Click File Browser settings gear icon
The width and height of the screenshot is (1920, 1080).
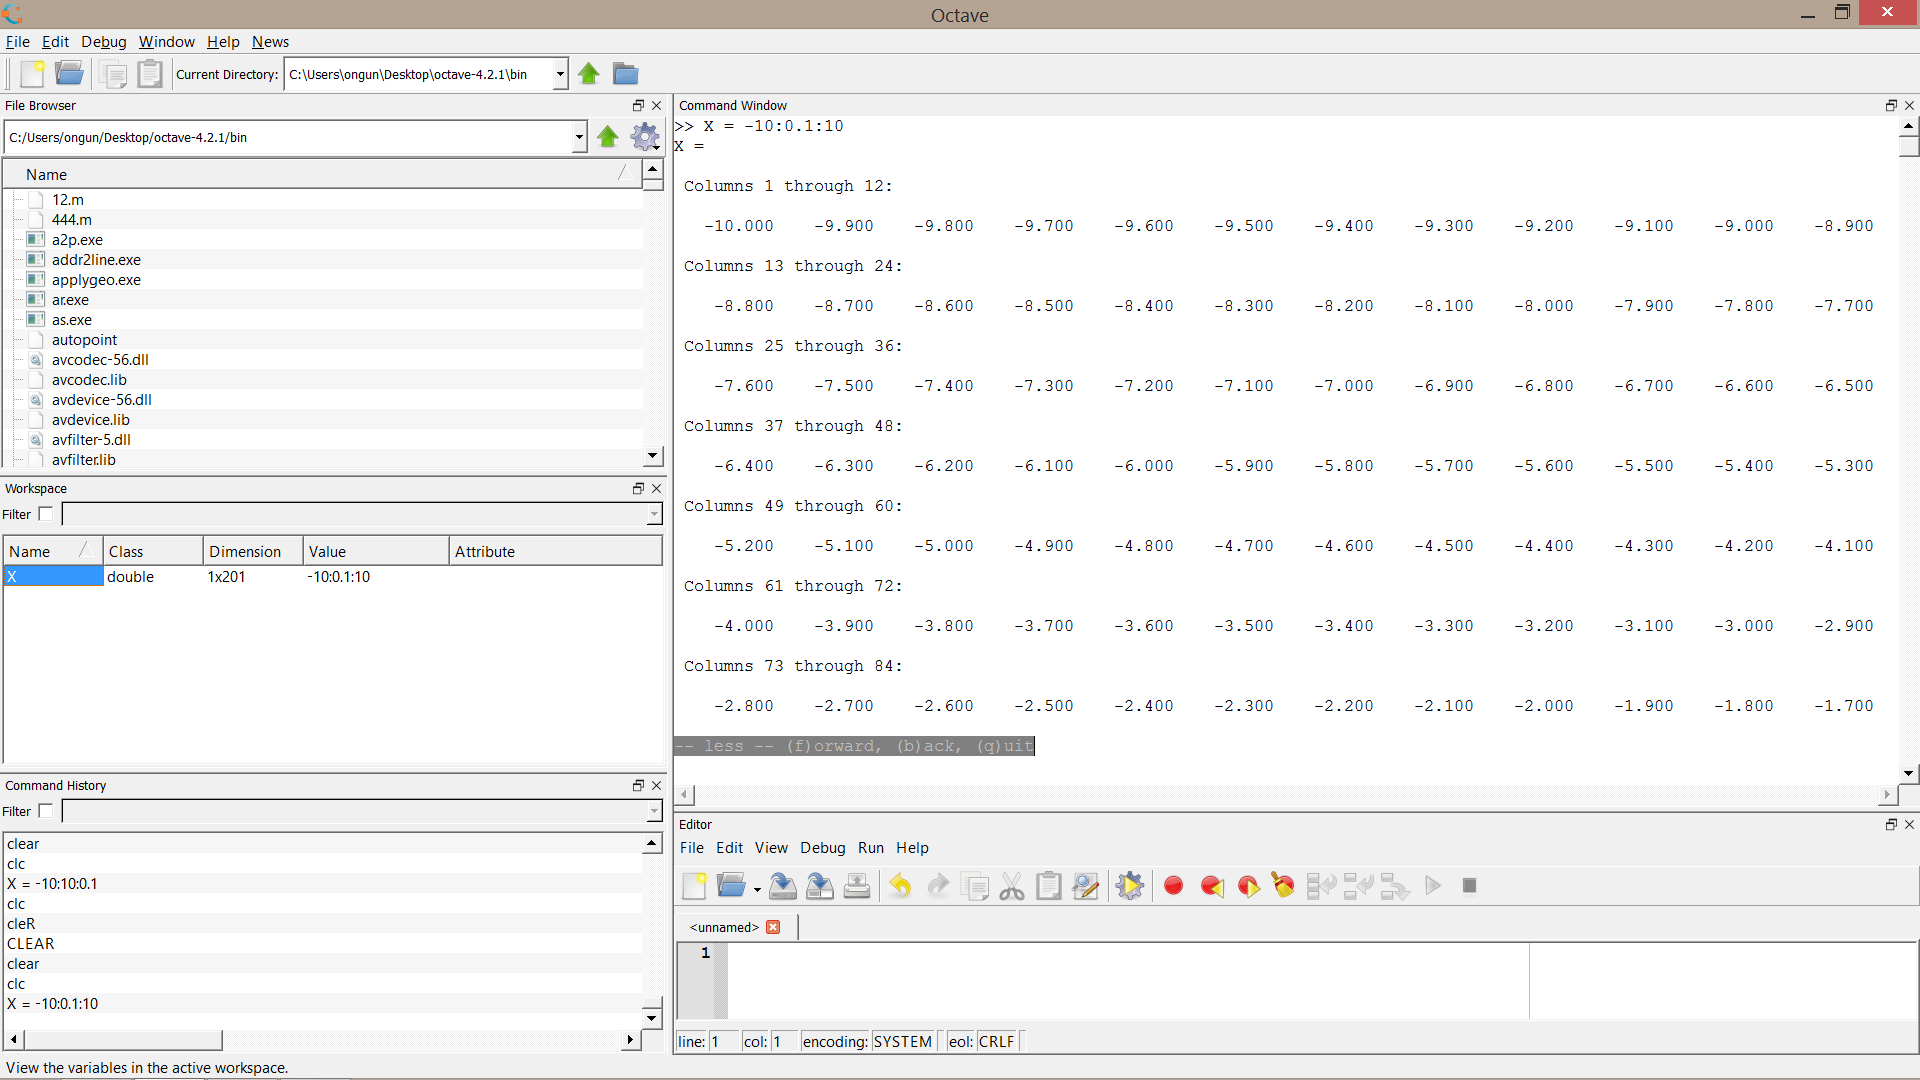tap(645, 137)
